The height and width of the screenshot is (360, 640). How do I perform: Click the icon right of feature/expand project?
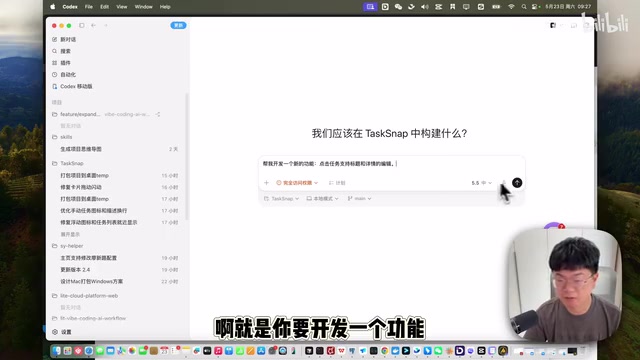(x=158, y=114)
